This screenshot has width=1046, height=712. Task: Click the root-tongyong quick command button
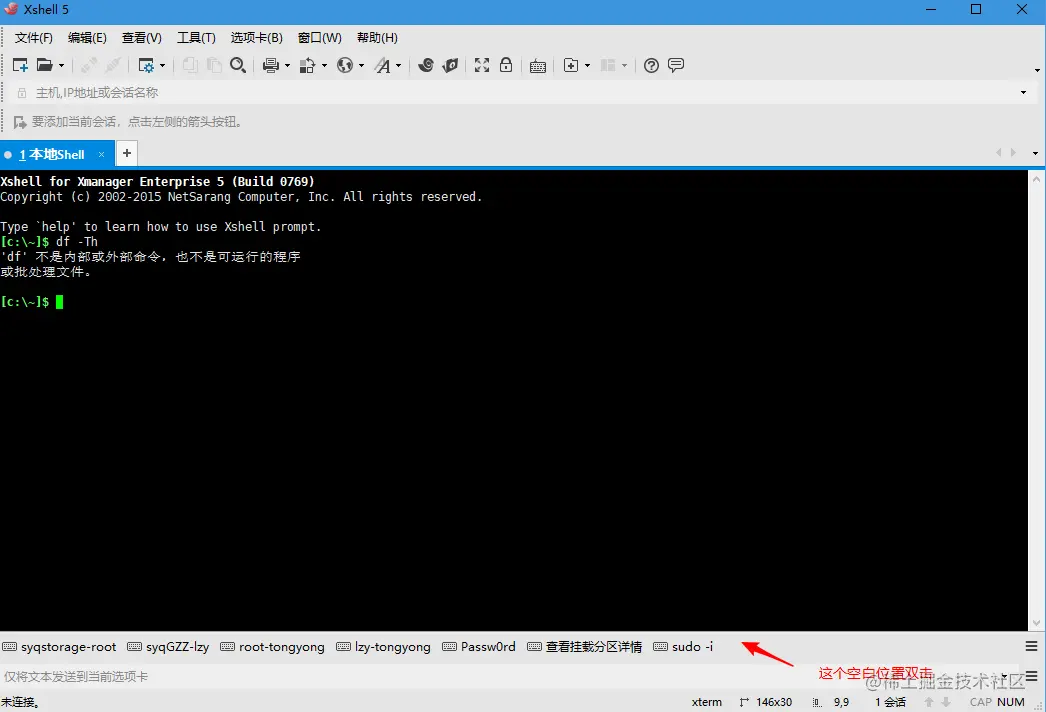pyautogui.click(x=272, y=647)
